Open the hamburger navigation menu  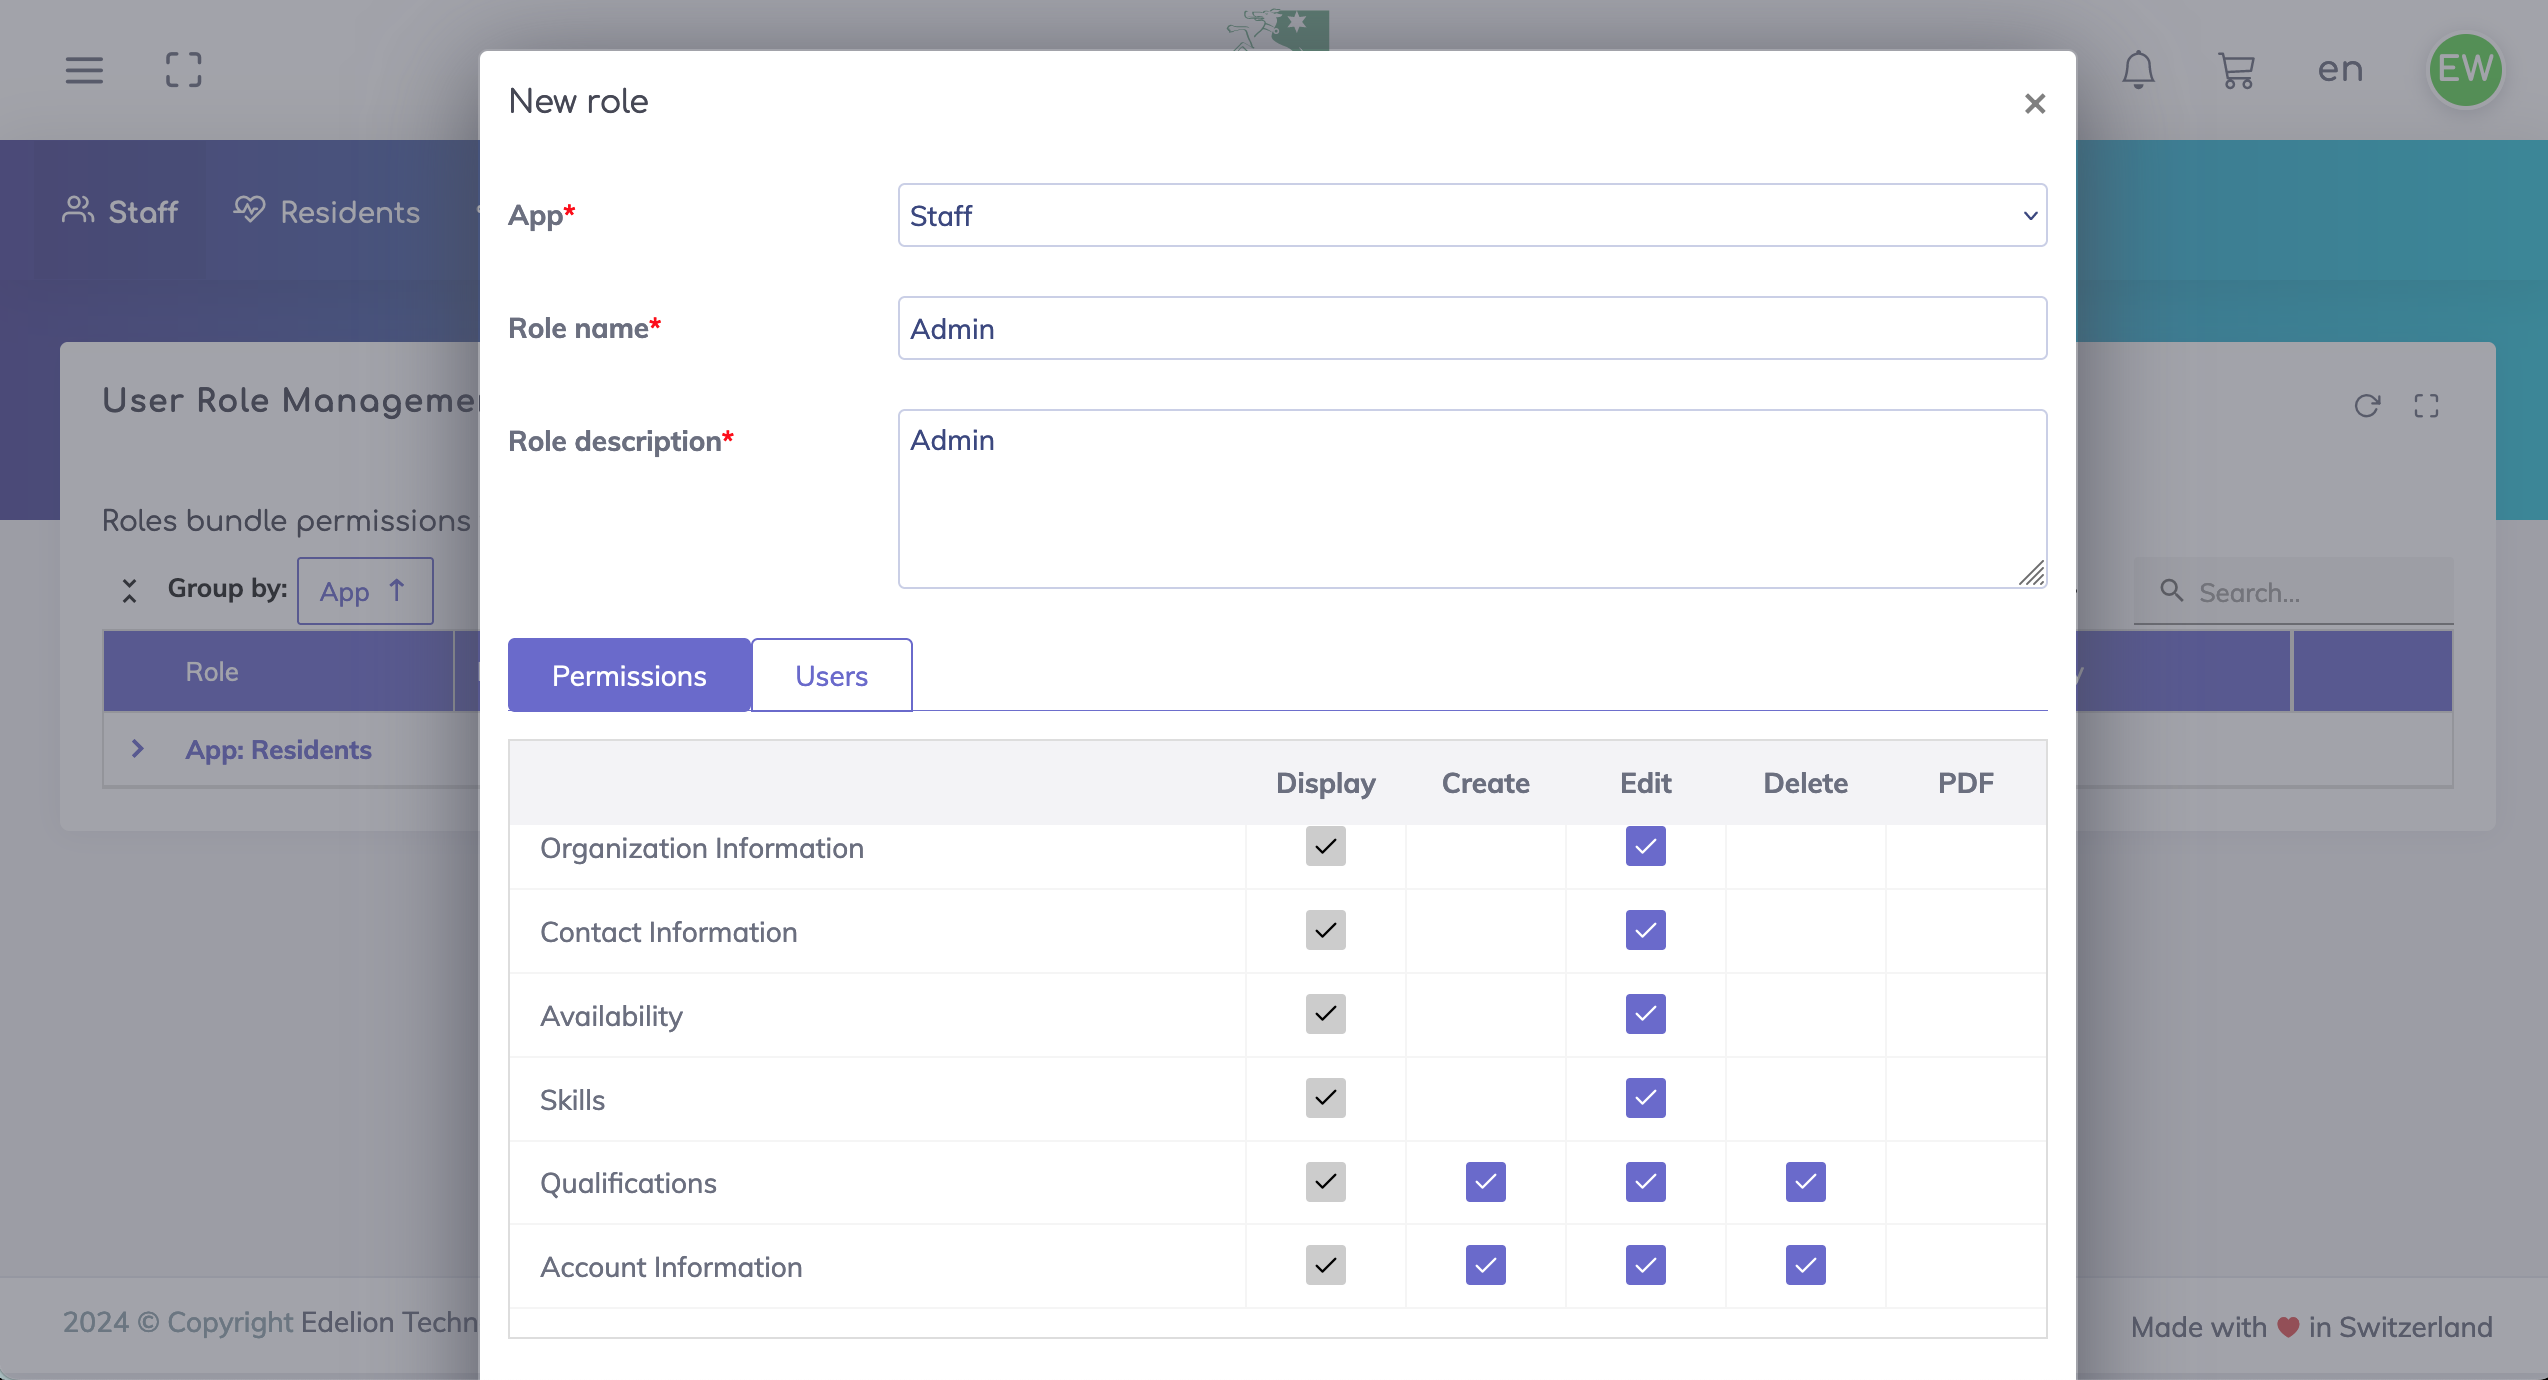point(84,70)
